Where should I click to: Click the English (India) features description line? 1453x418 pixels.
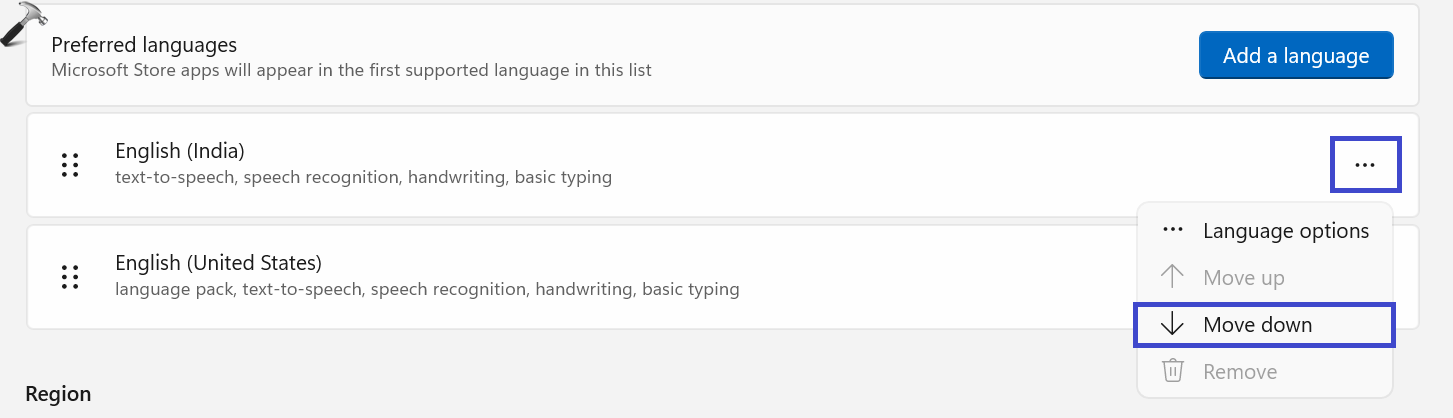point(363,178)
